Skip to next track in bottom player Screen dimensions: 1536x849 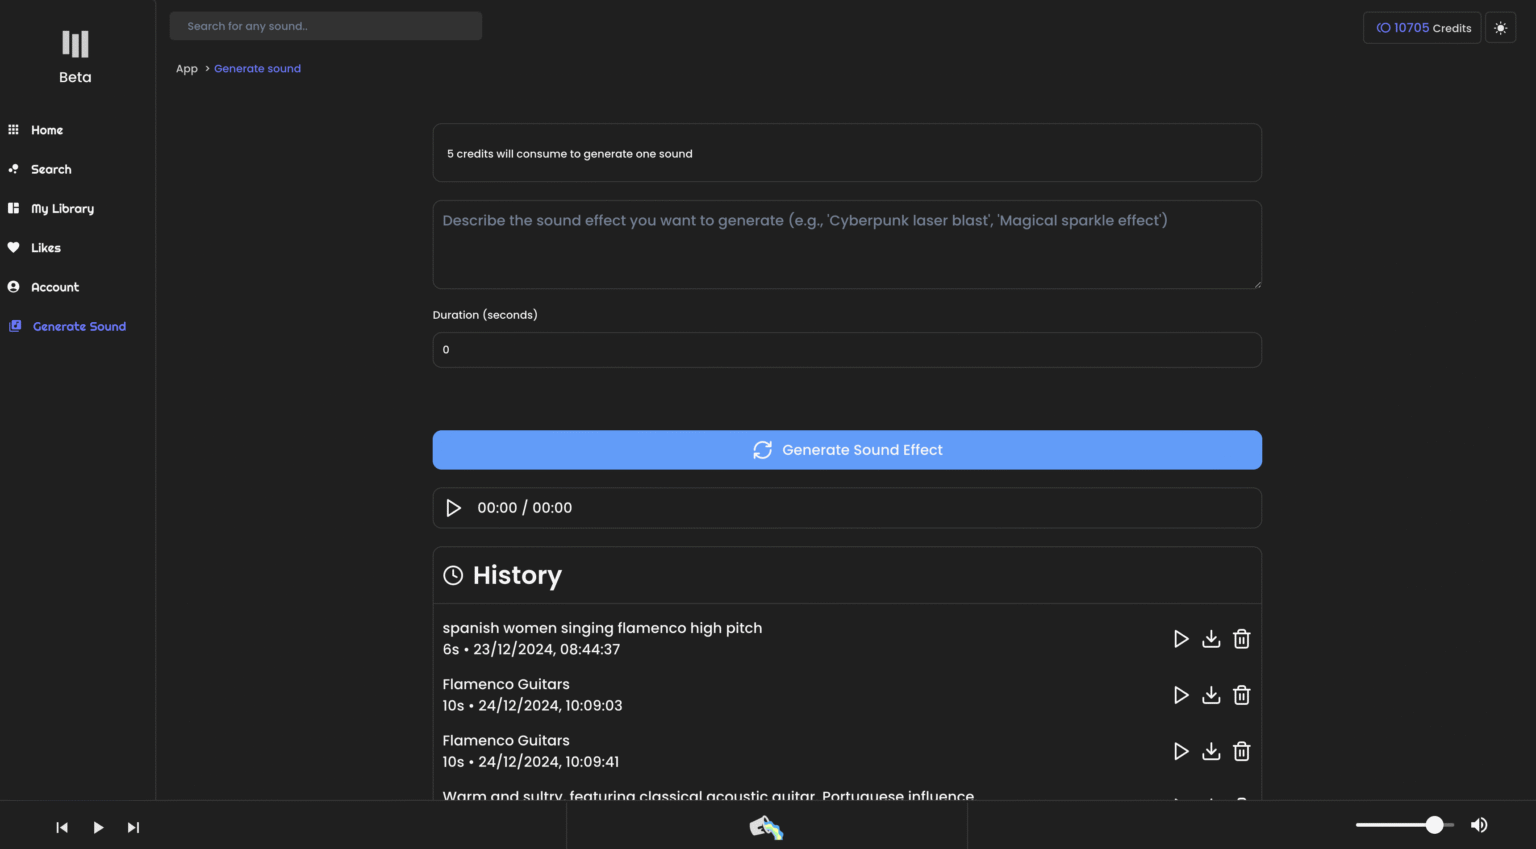pos(133,827)
